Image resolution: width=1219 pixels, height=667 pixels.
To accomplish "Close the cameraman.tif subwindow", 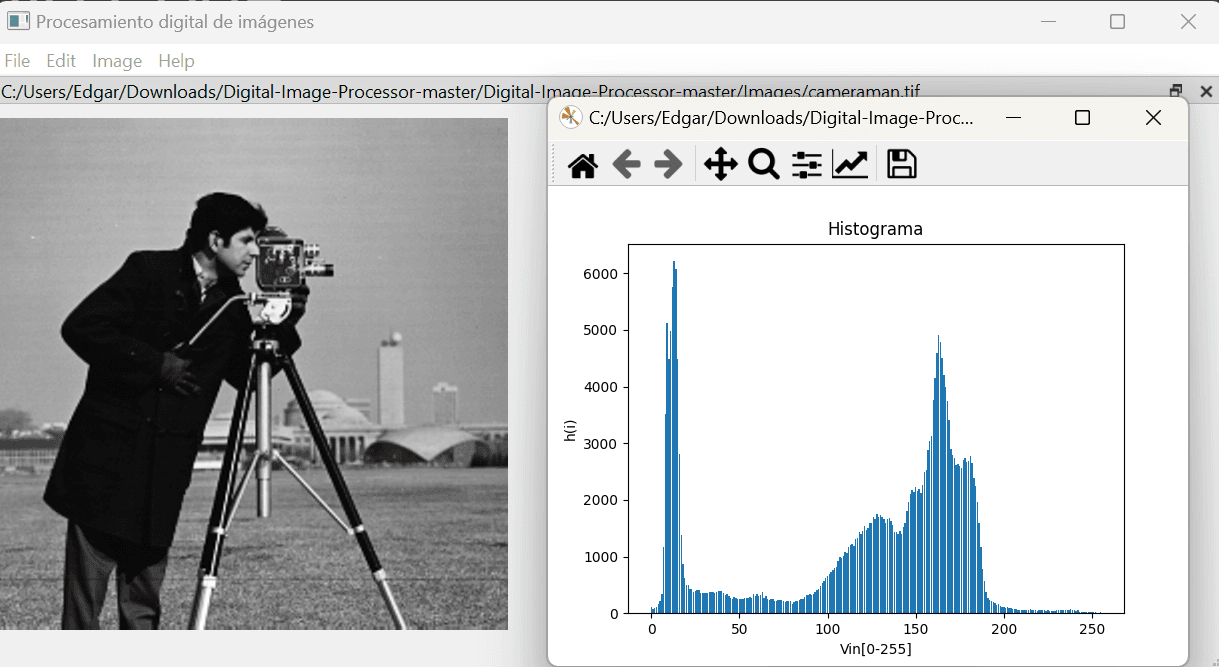I will (x=1206, y=91).
